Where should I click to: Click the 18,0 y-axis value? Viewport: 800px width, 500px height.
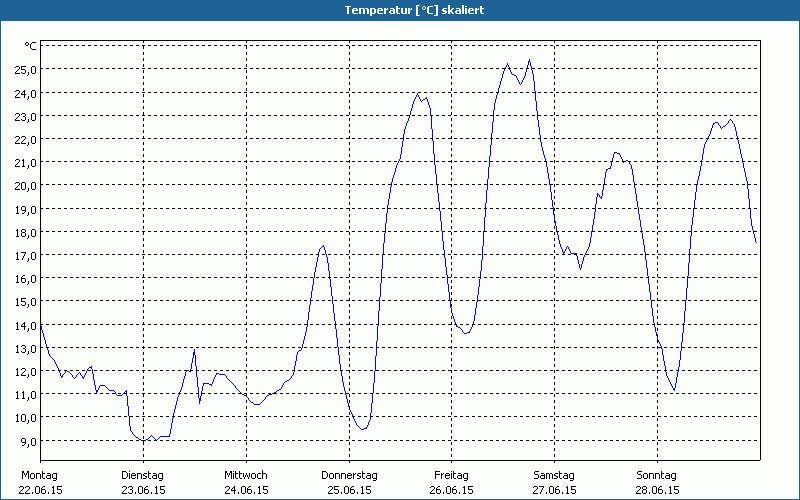tap(26, 233)
